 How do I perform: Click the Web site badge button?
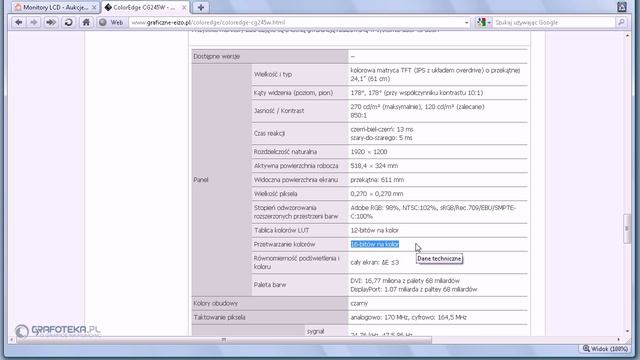111,22
